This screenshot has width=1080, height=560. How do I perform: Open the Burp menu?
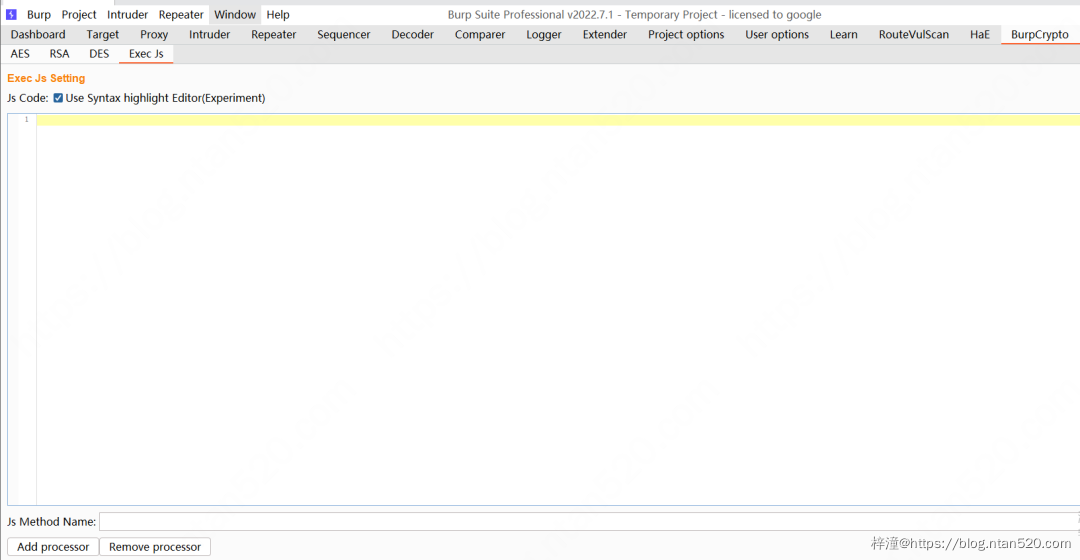tap(39, 14)
